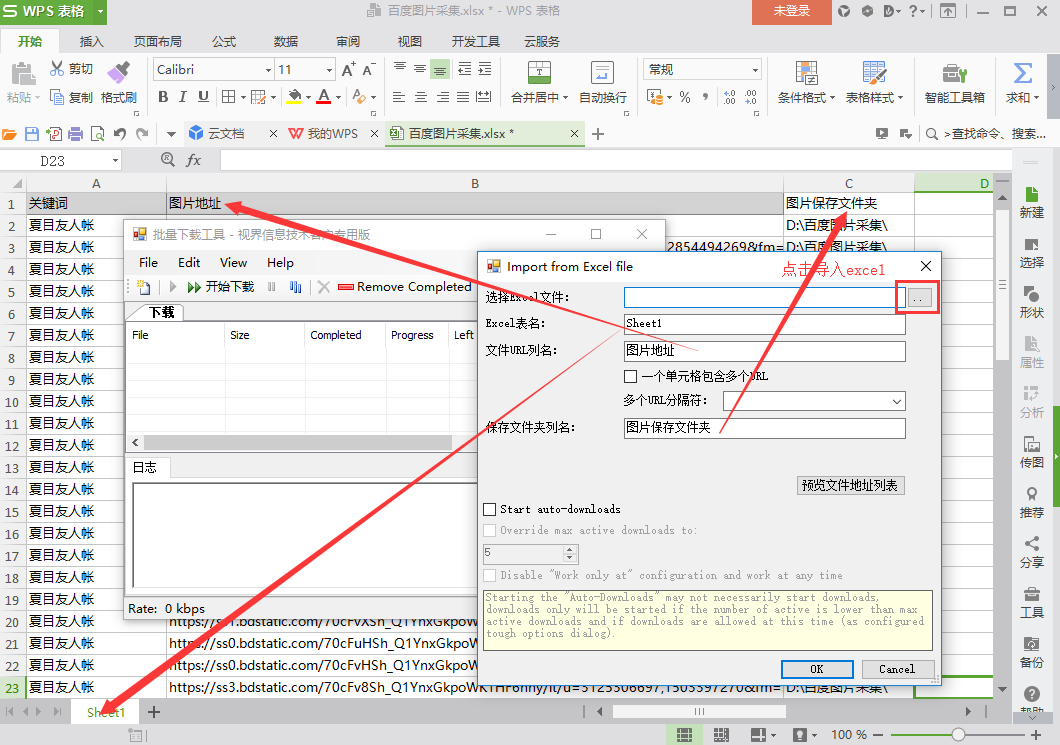Viewport: 1060px width, 745px height.
Task: Click the Auto Wrap text icon
Action: tap(602, 72)
